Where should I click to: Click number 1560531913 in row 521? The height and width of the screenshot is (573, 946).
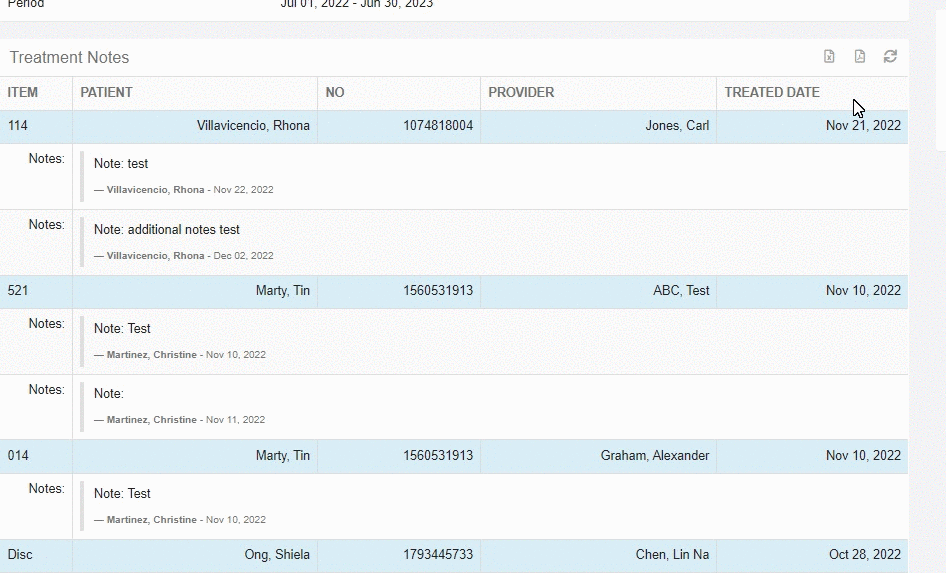coord(438,290)
